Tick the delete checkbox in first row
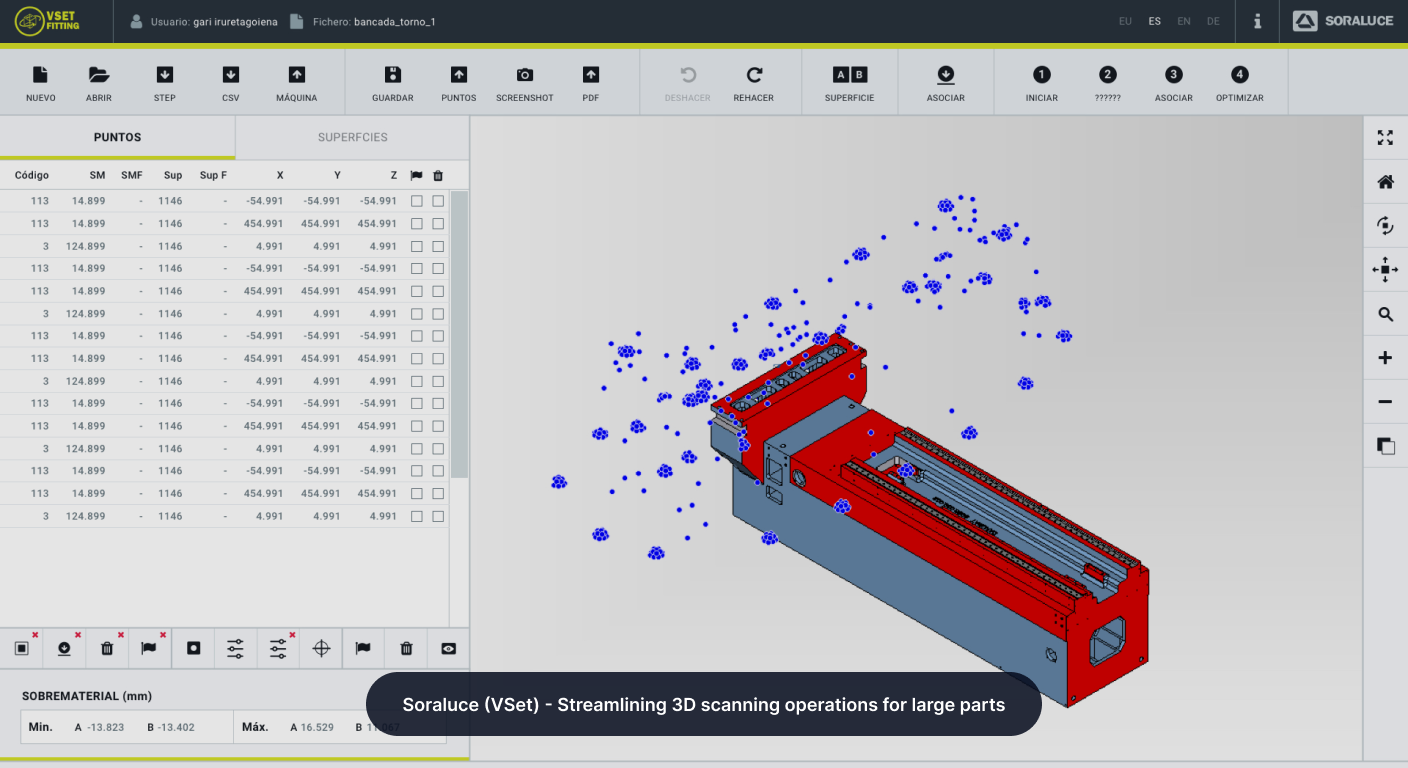This screenshot has width=1408, height=768. point(438,201)
